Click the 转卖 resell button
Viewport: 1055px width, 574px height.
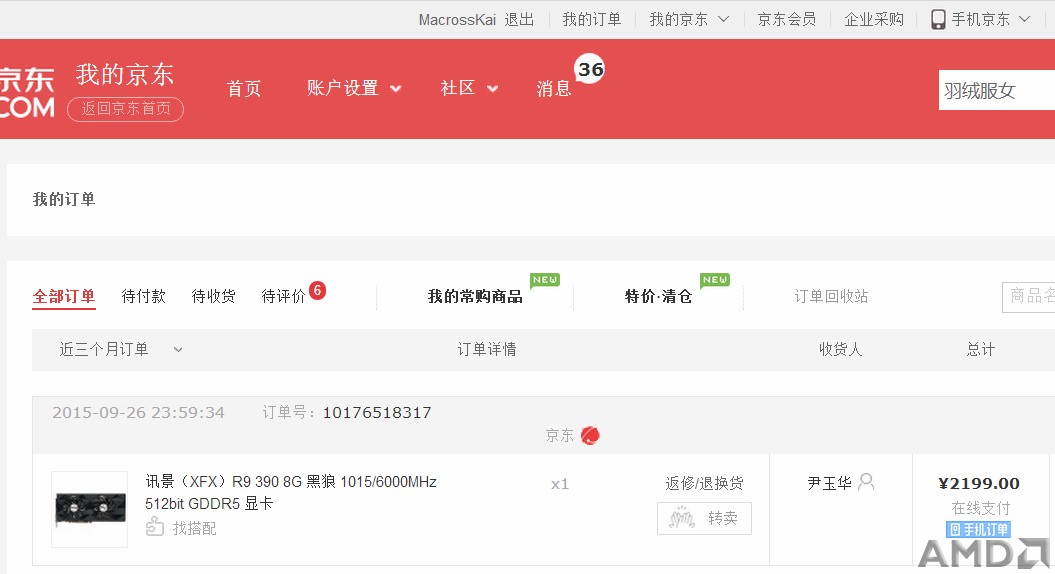(704, 518)
